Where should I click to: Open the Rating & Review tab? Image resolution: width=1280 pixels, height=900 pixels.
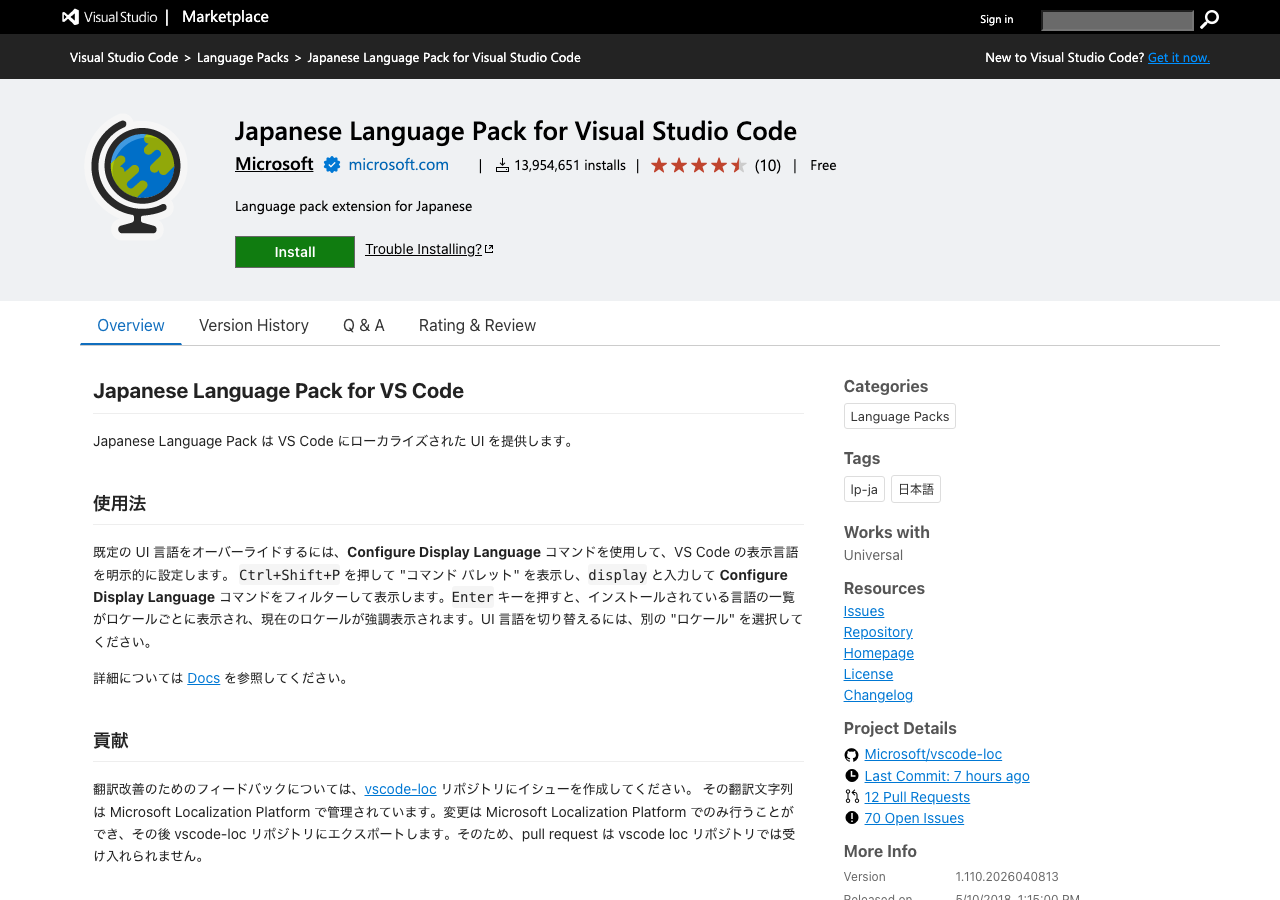click(x=477, y=326)
